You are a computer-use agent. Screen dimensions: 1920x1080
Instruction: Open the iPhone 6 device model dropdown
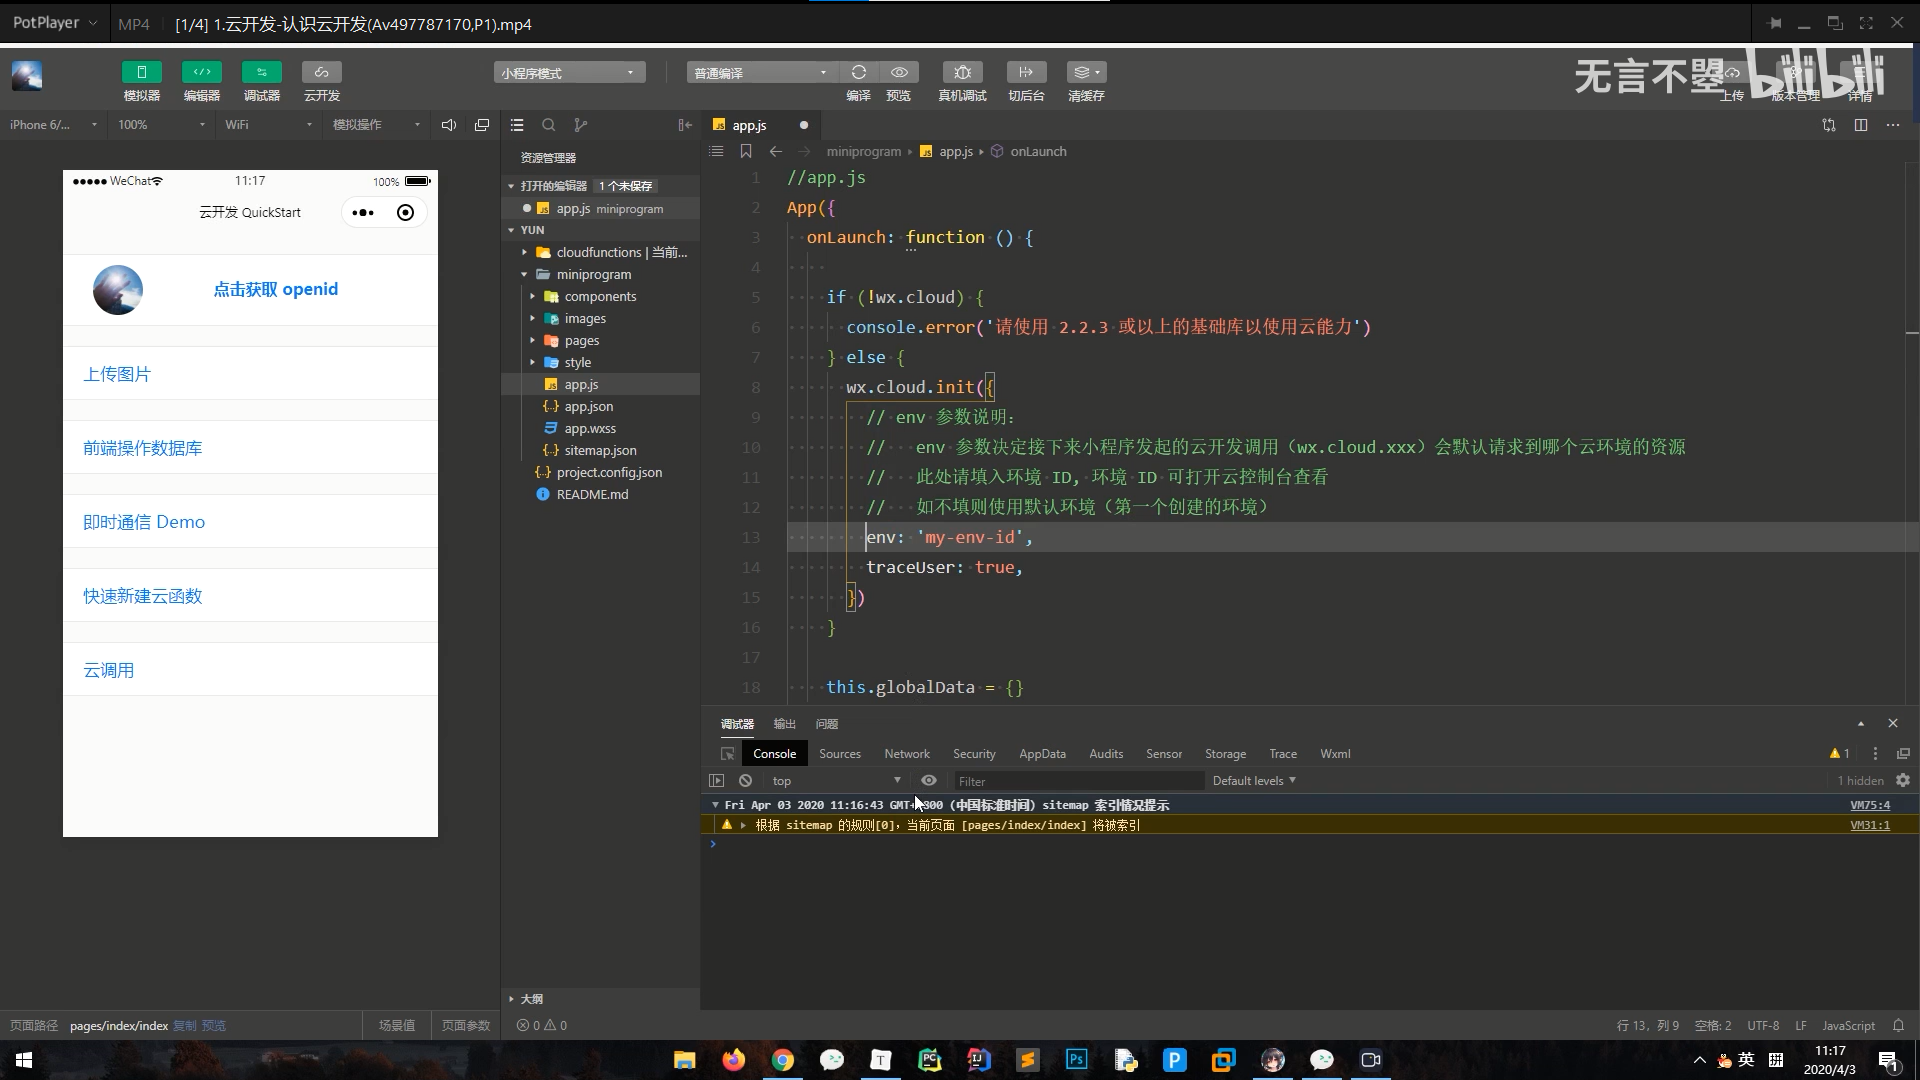[x=52, y=125]
